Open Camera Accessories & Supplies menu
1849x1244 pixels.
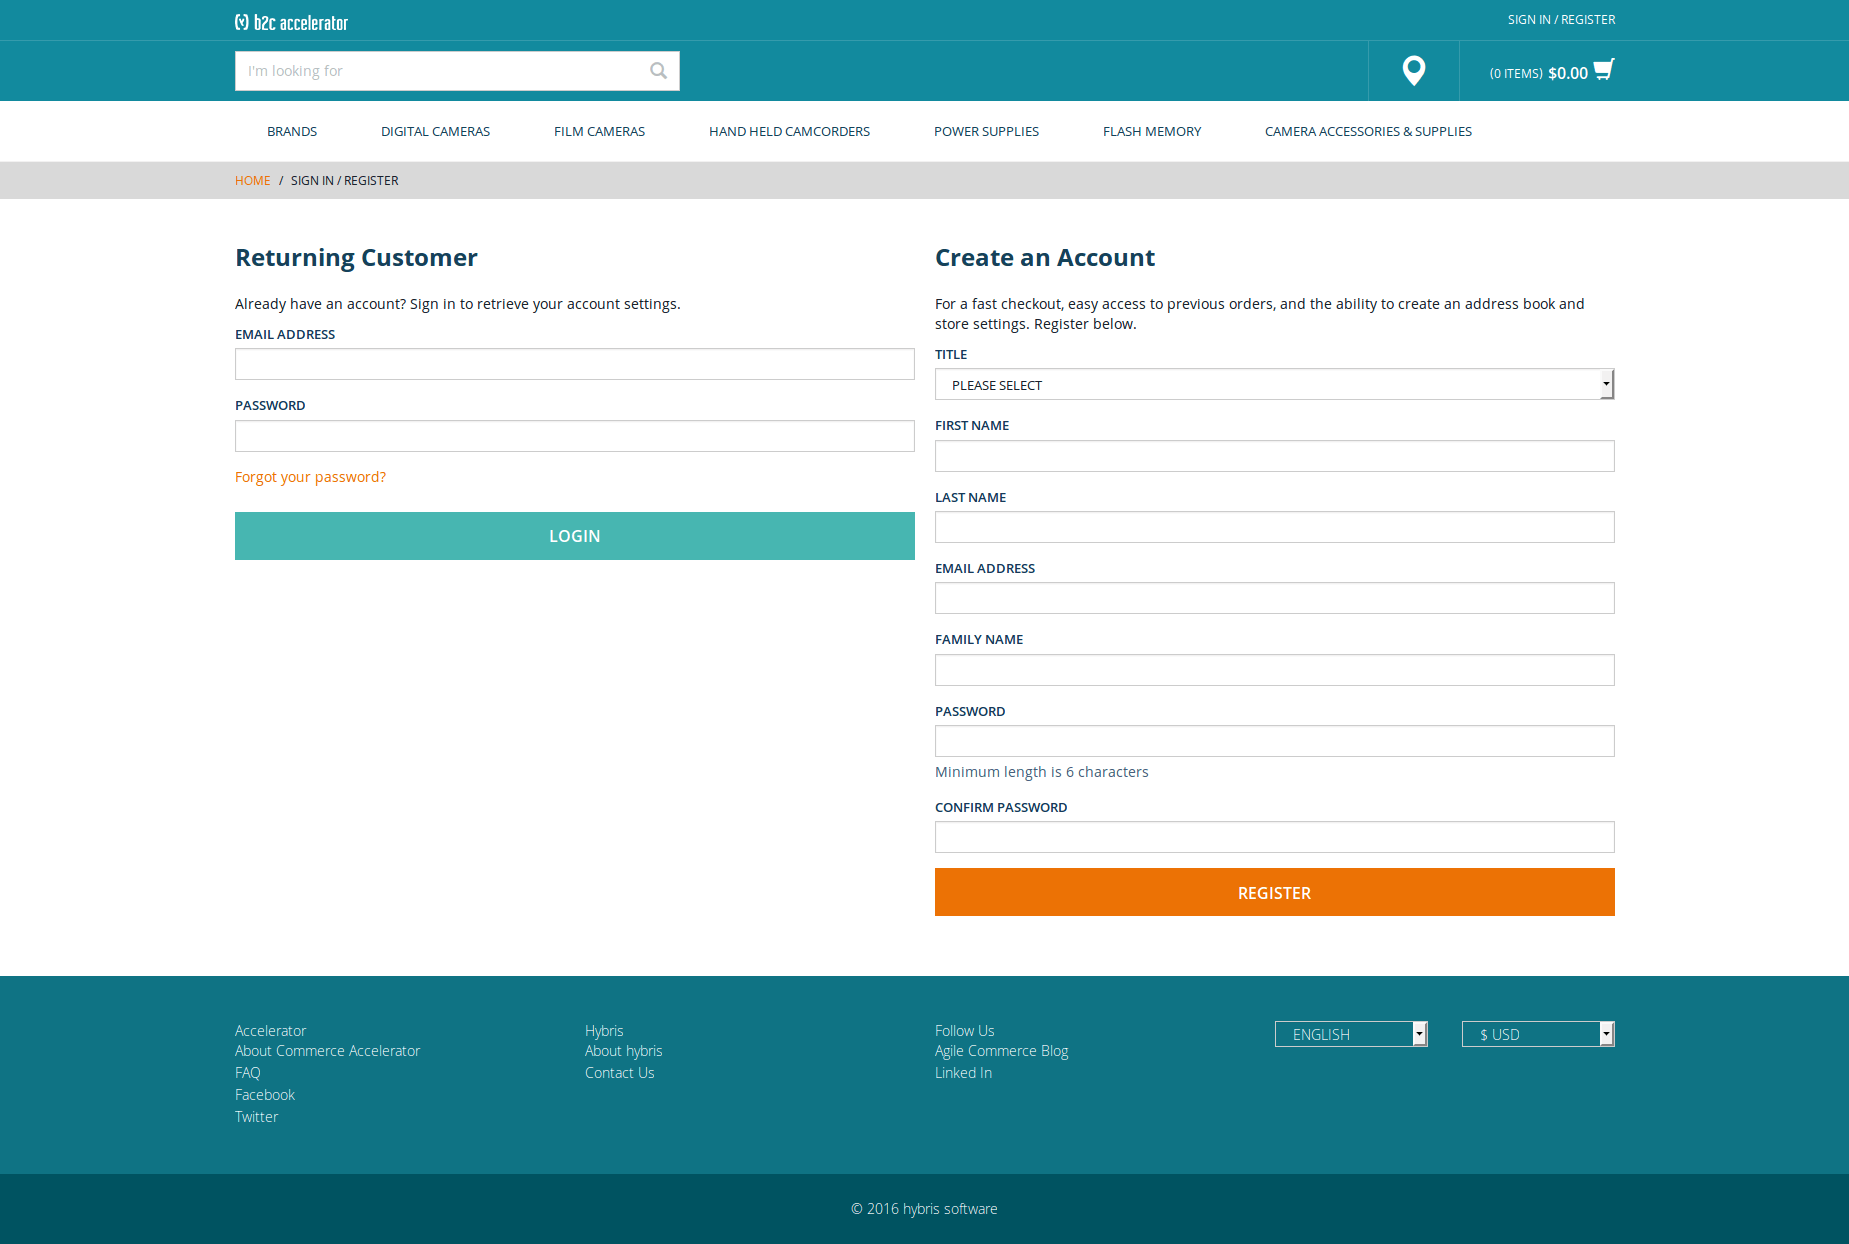pos(1368,131)
